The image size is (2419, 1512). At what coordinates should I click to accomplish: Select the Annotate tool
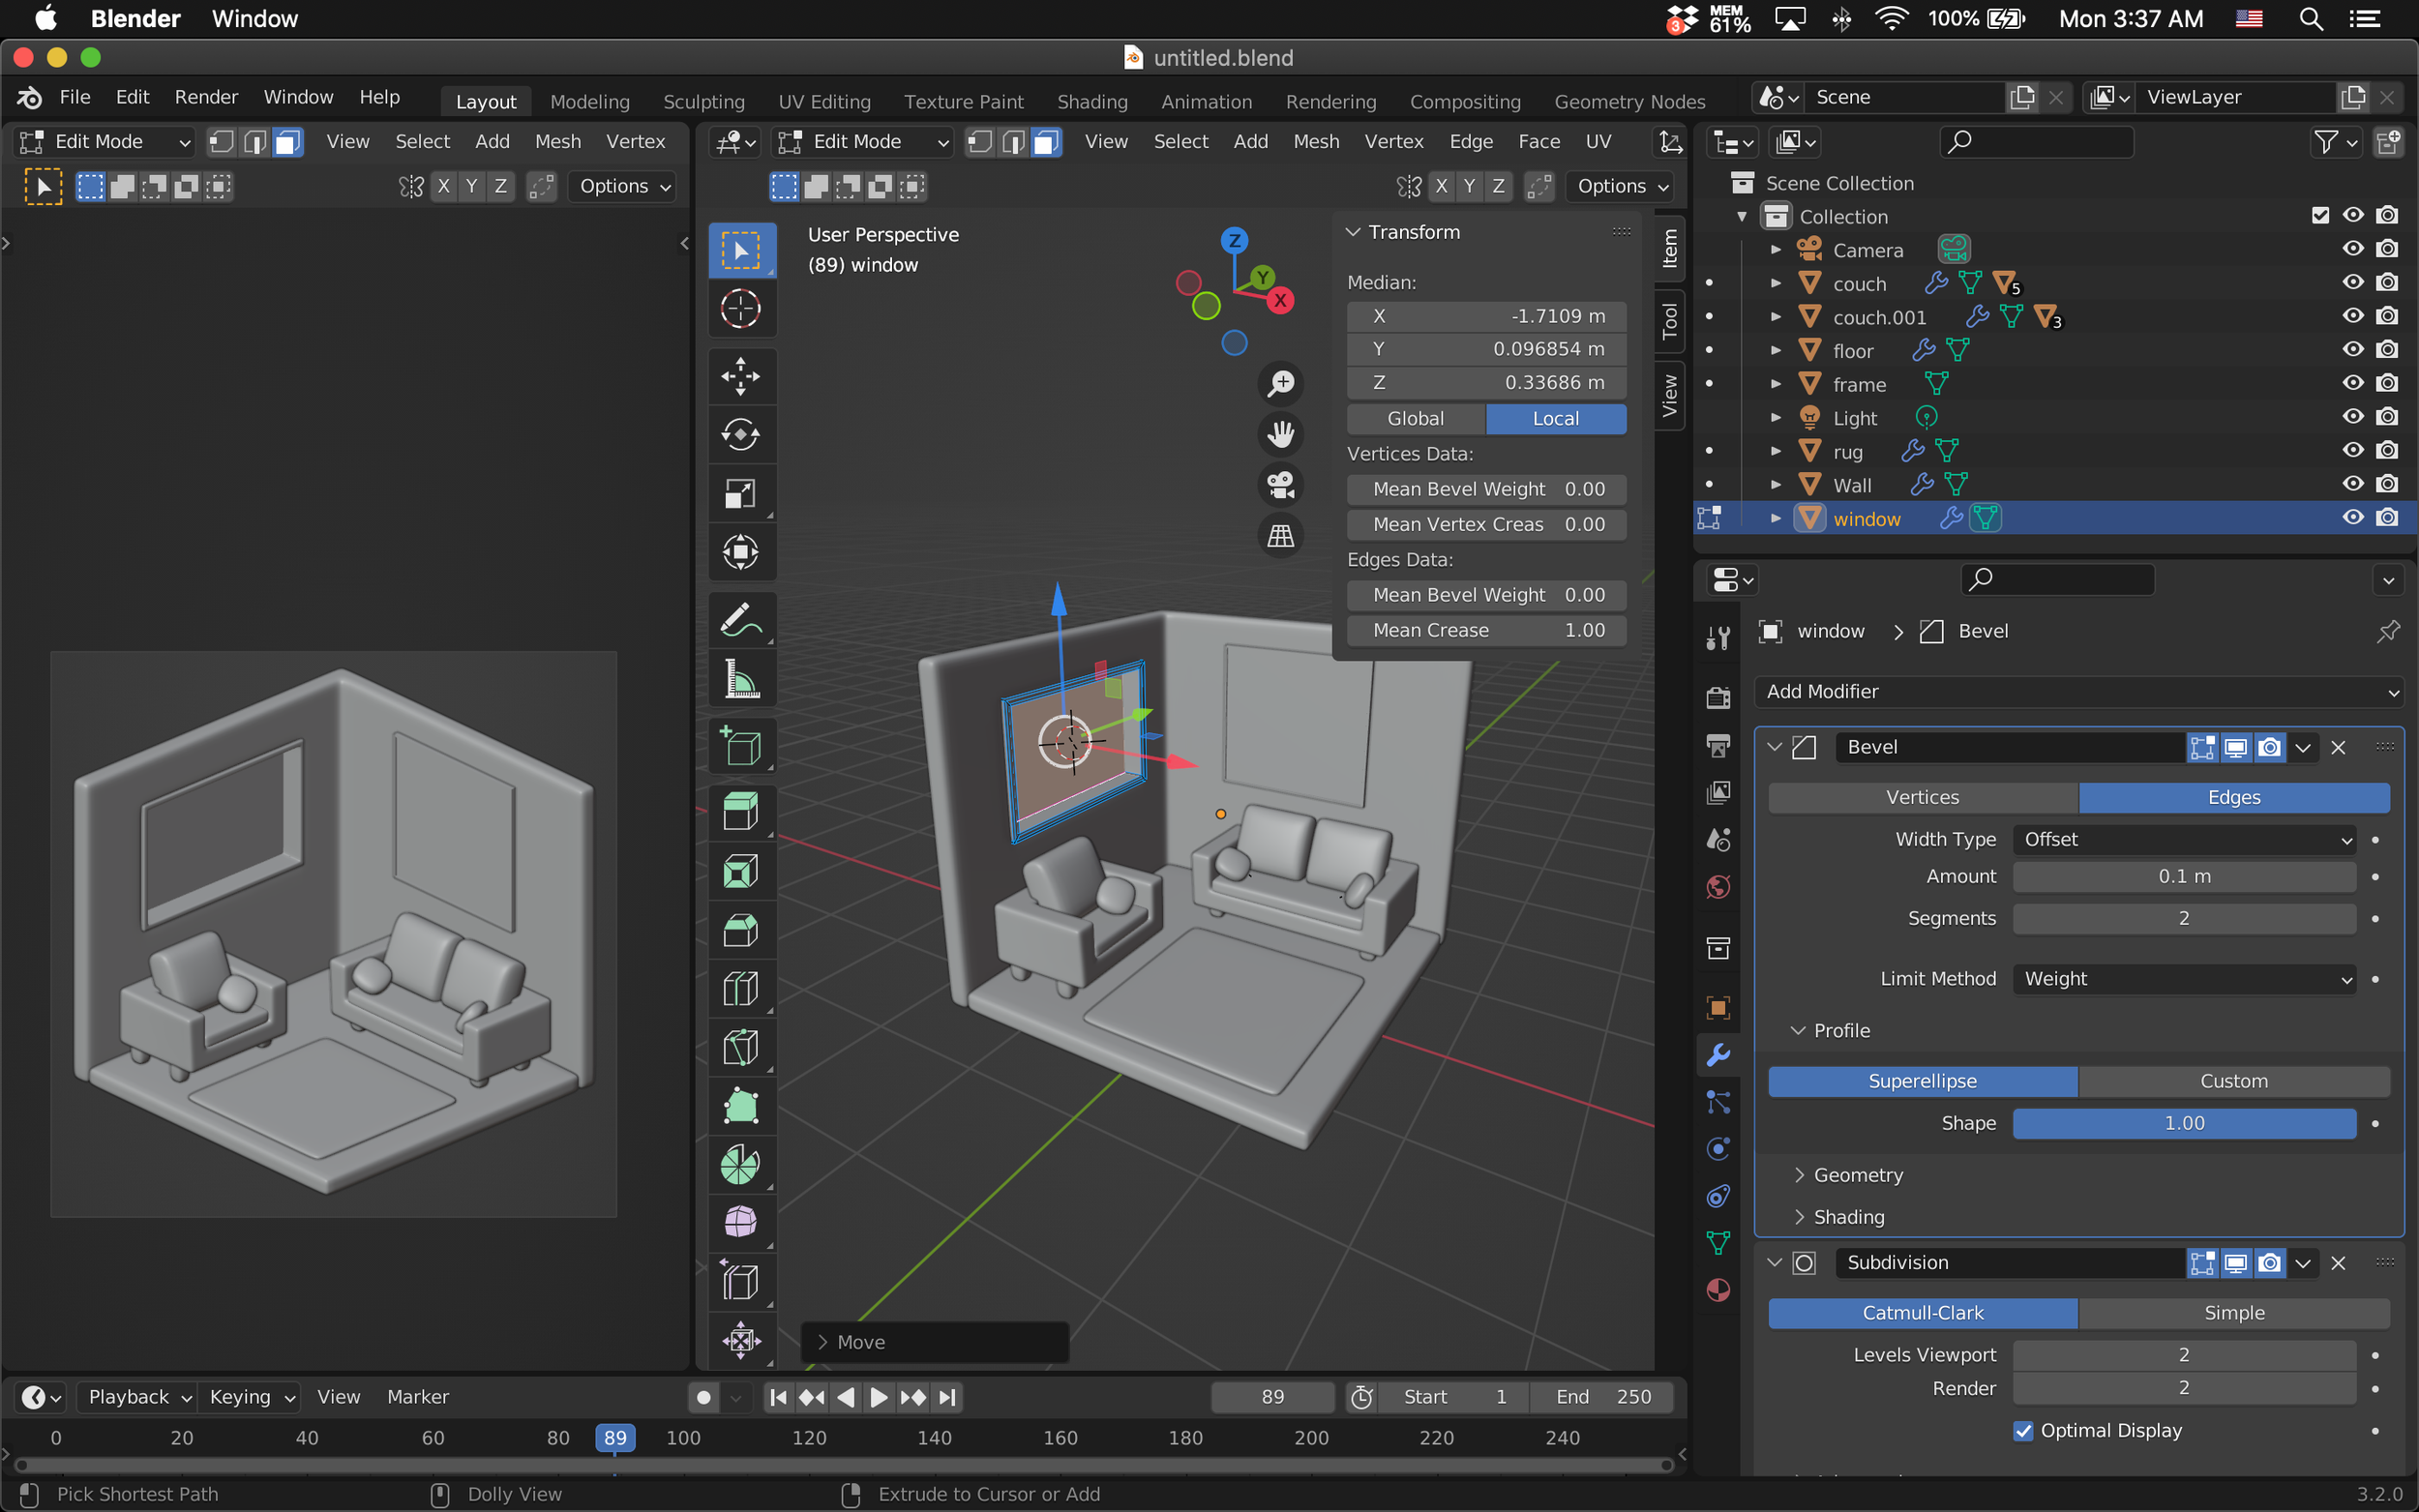(741, 620)
